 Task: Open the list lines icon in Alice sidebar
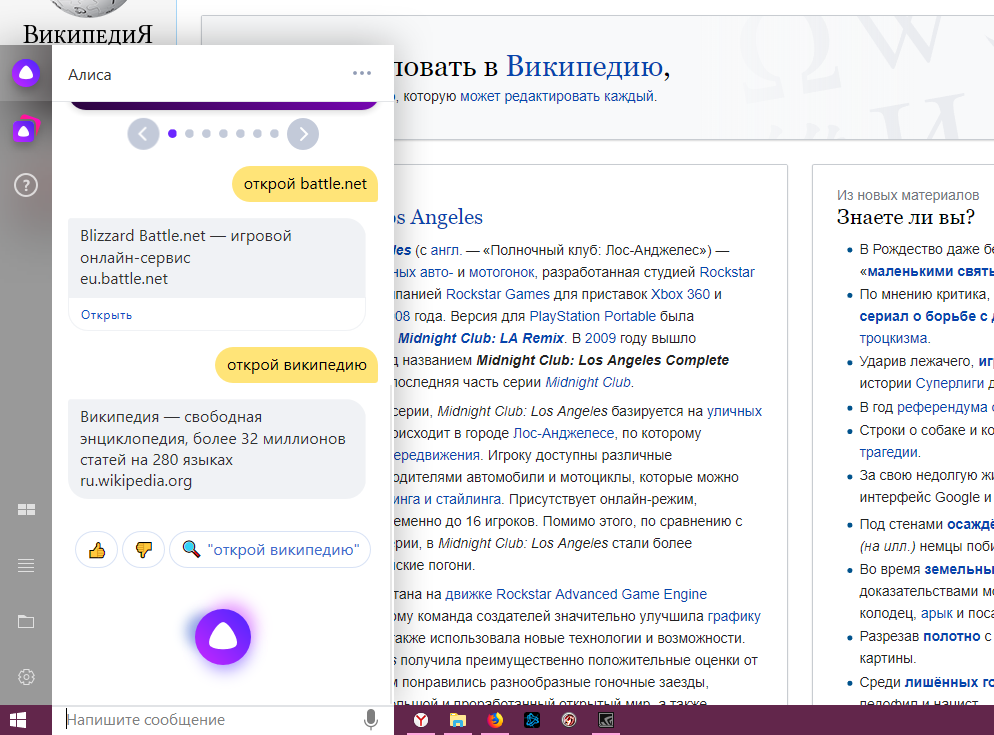(26, 565)
